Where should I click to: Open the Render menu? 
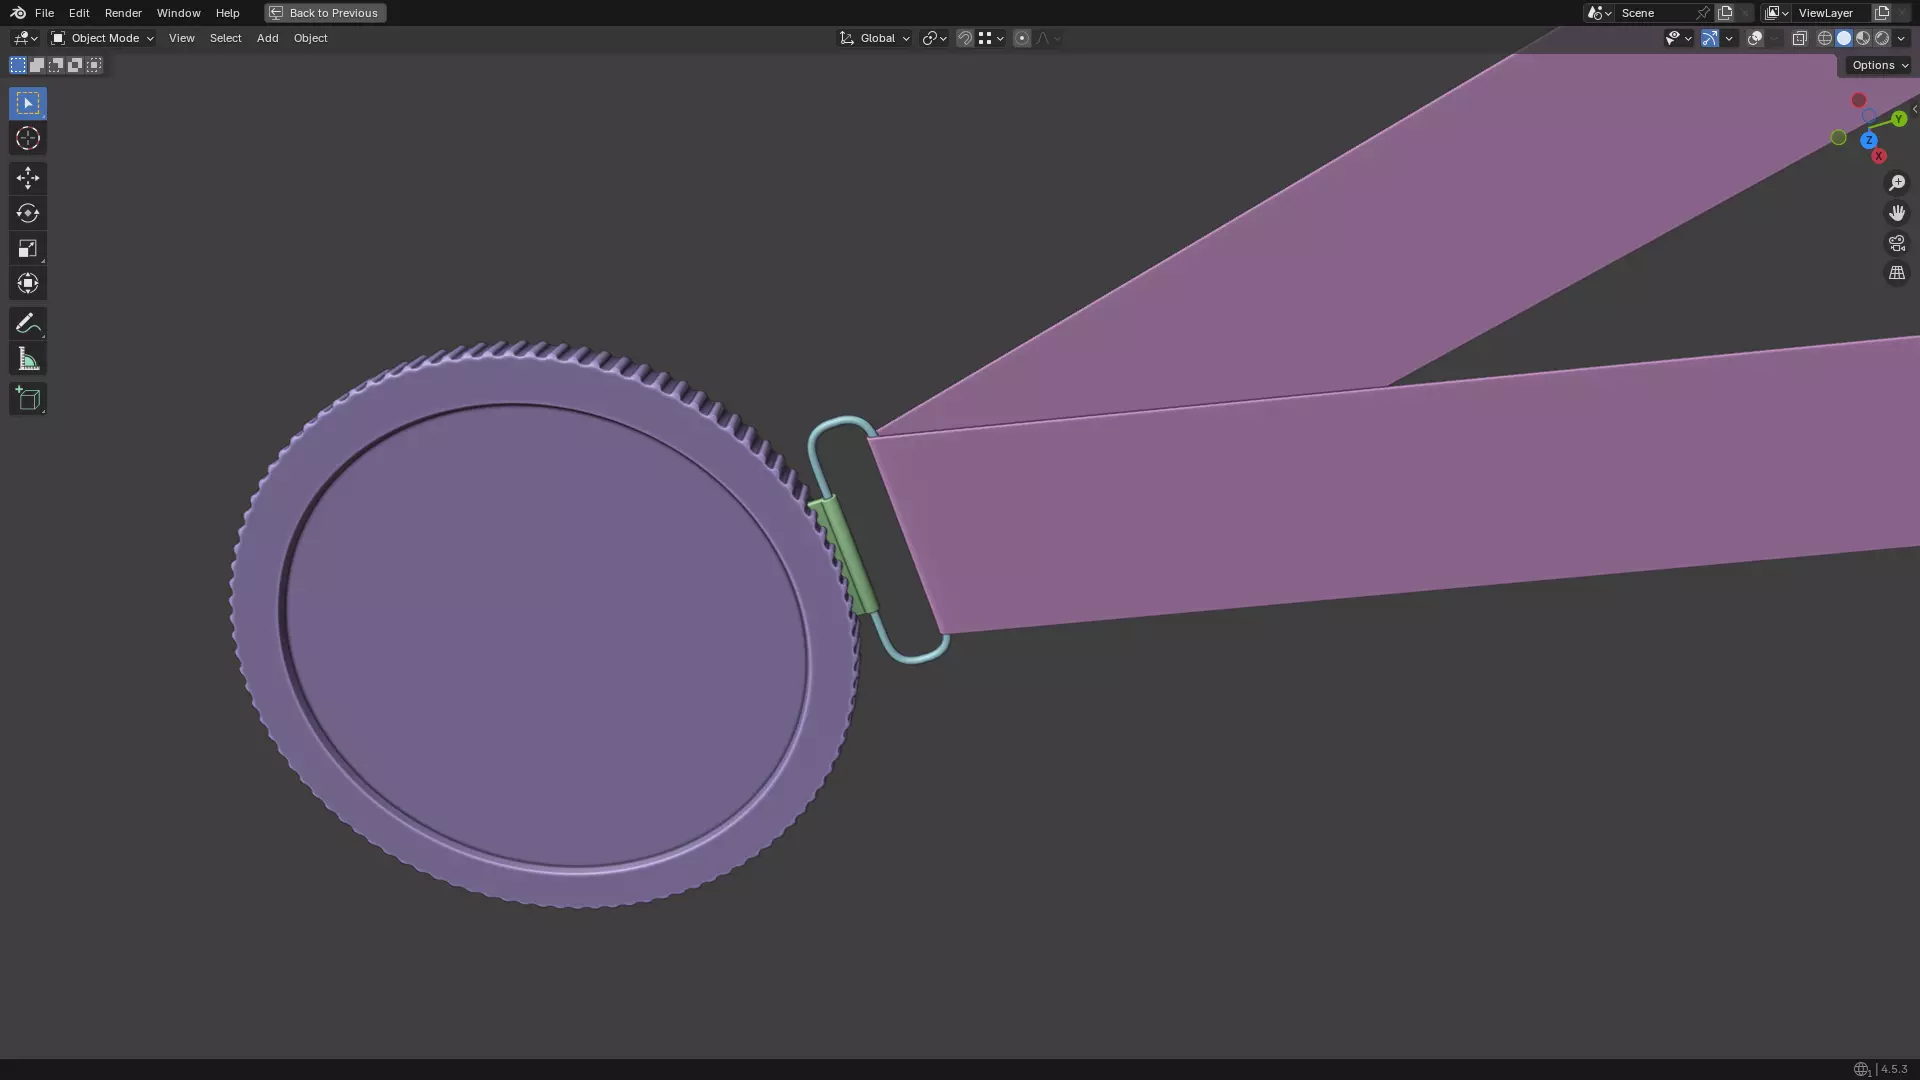(123, 13)
